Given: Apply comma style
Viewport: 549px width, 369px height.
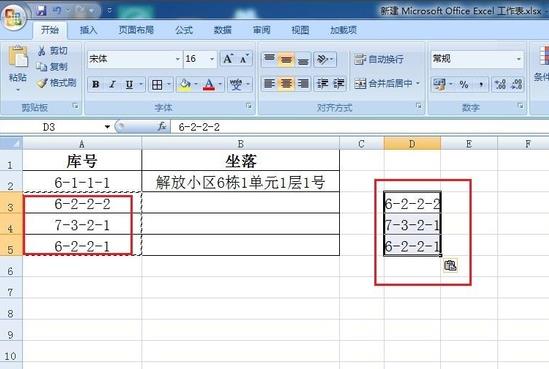Looking at the screenshot, I should coord(481,84).
